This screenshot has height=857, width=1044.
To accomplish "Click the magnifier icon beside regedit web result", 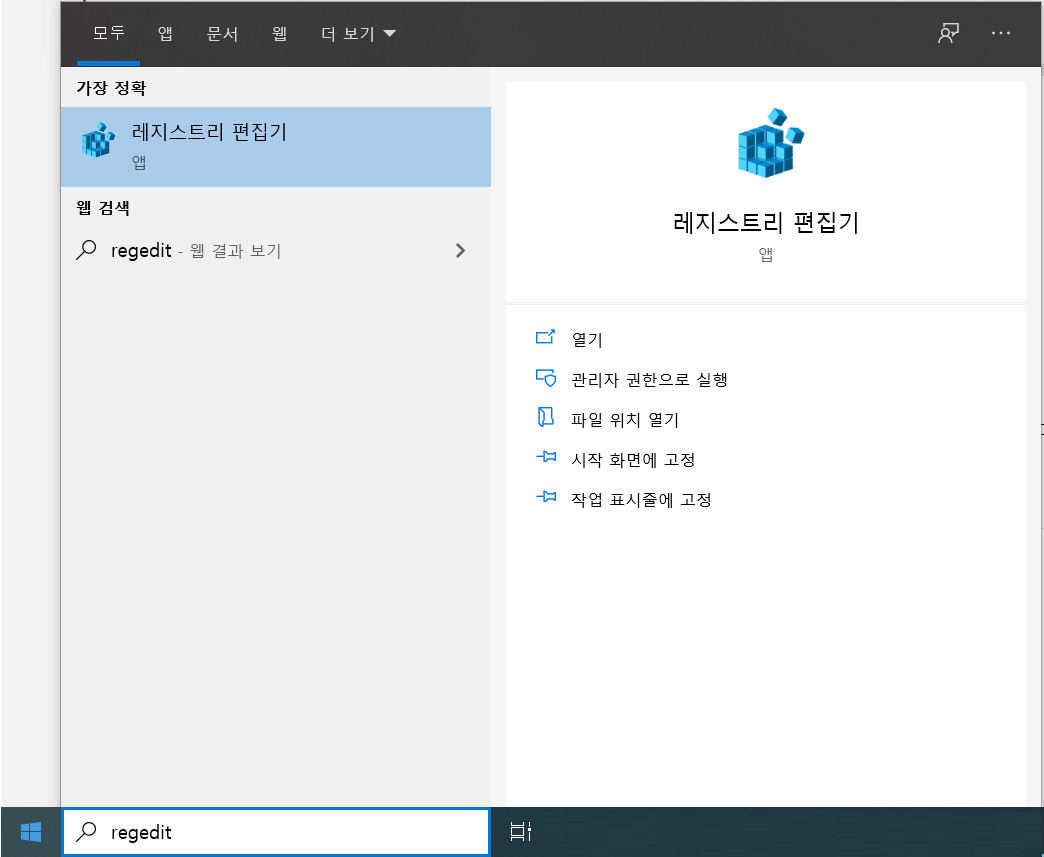I will (87, 250).
